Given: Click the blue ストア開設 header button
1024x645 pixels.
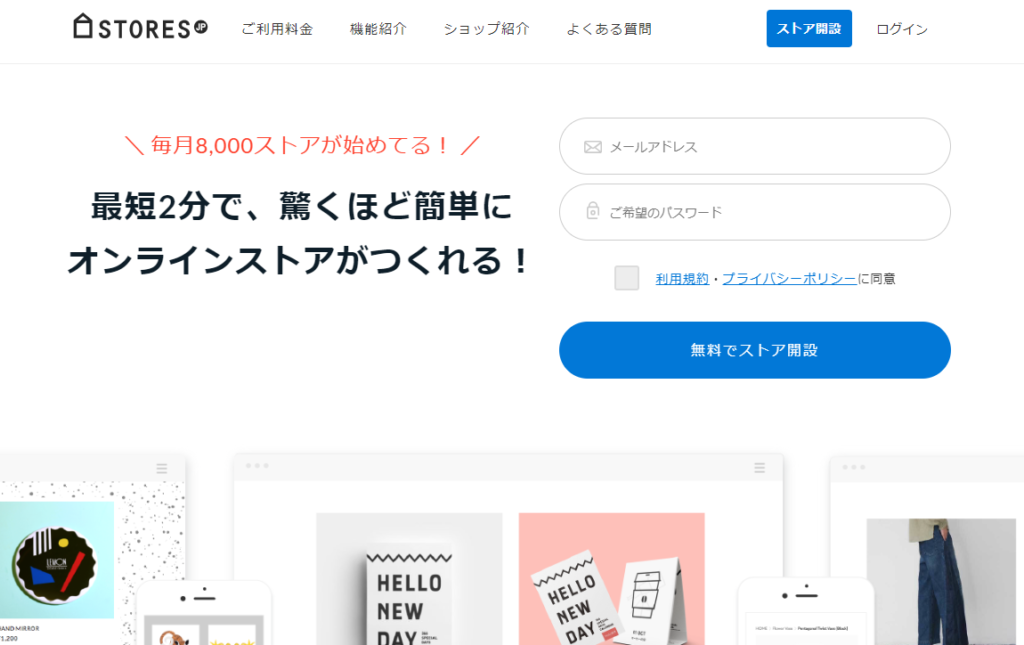Looking at the screenshot, I should point(809,29).
